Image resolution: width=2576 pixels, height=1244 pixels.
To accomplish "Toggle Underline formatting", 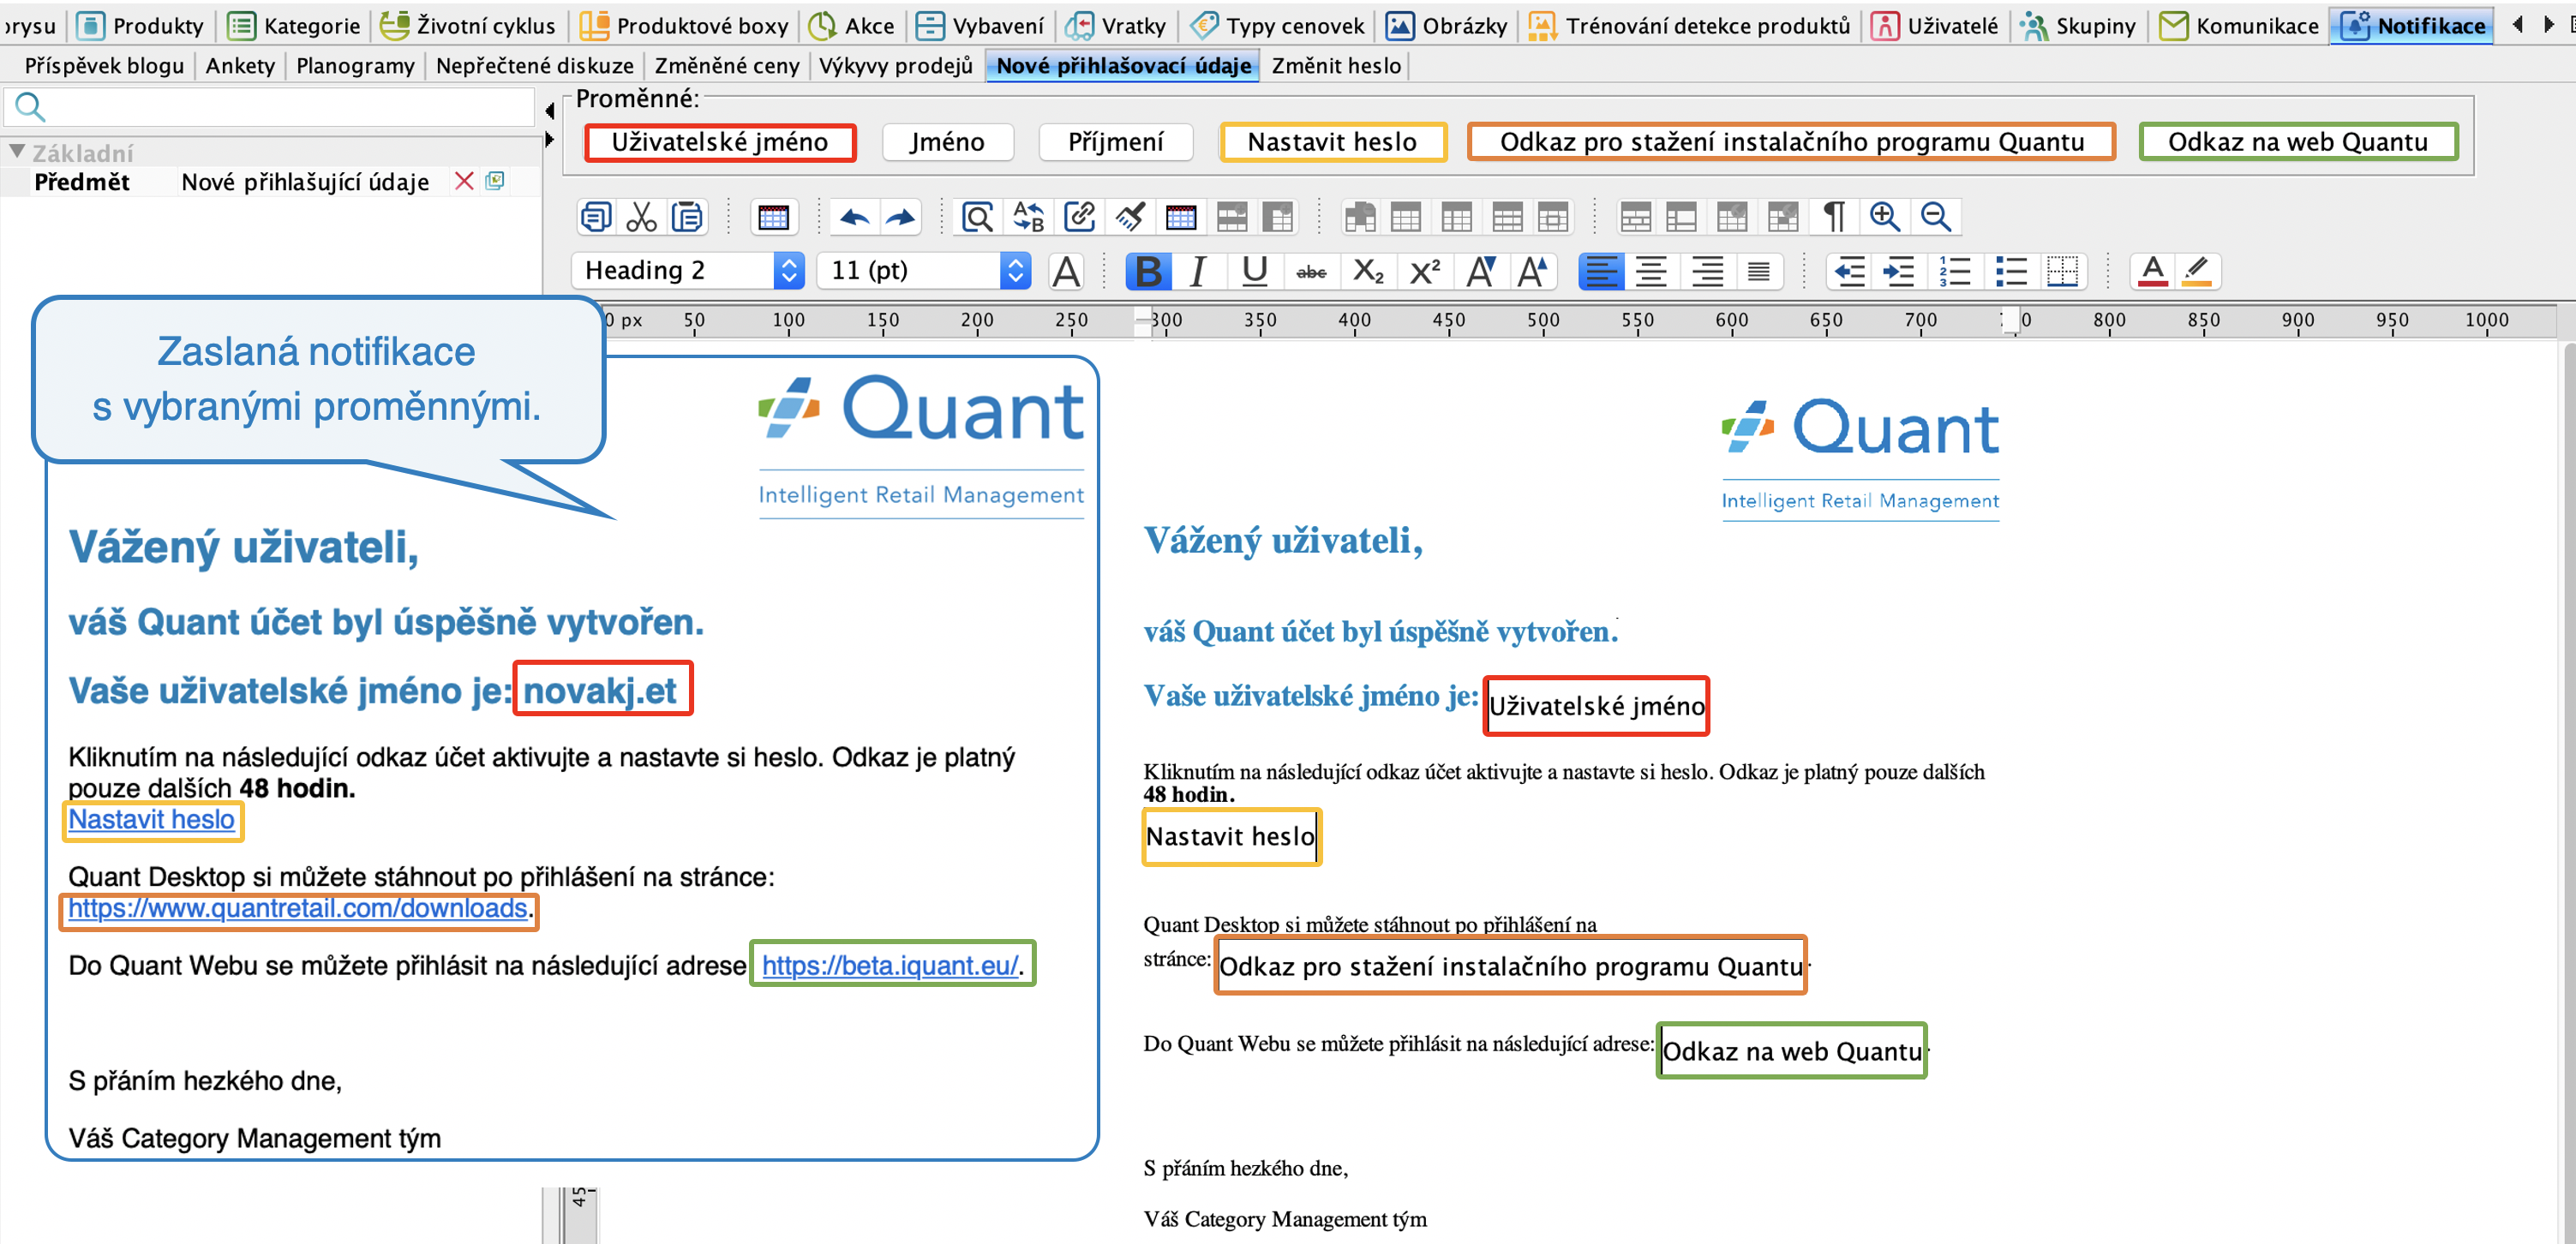I will point(1254,271).
